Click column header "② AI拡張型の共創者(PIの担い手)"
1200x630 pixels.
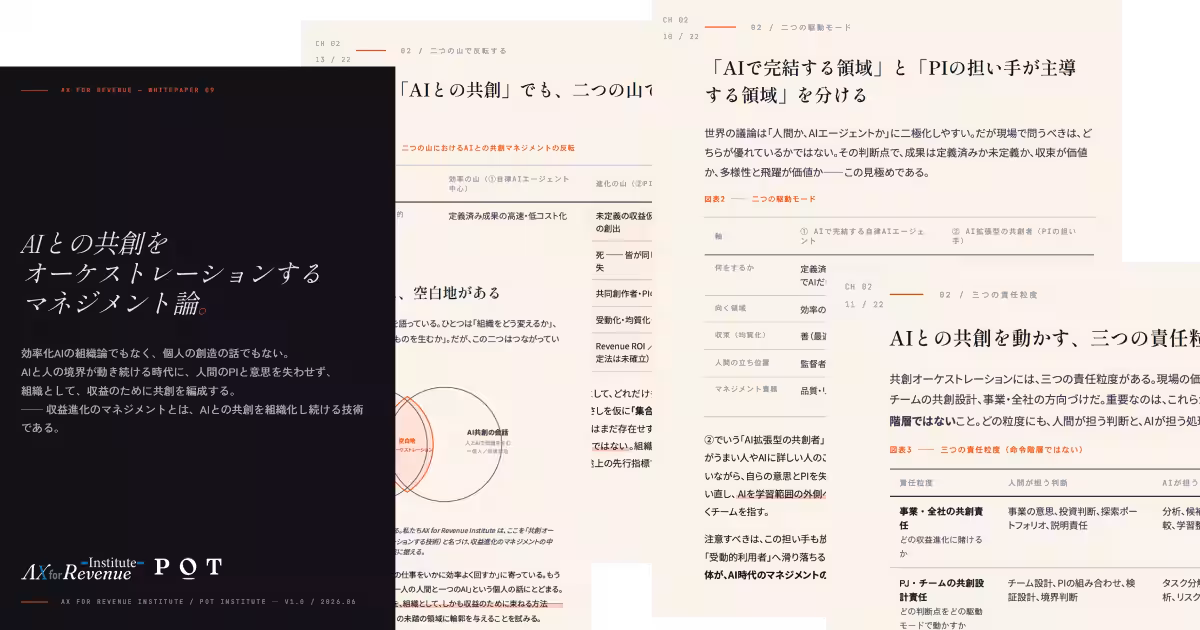pos(1015,236)
